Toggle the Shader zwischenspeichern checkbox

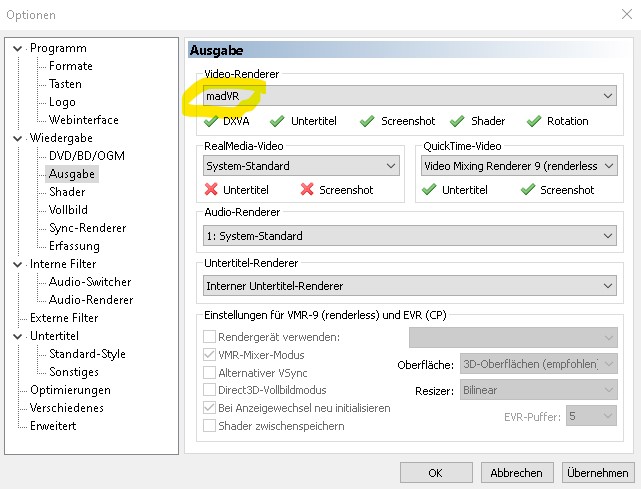(209, 426)
